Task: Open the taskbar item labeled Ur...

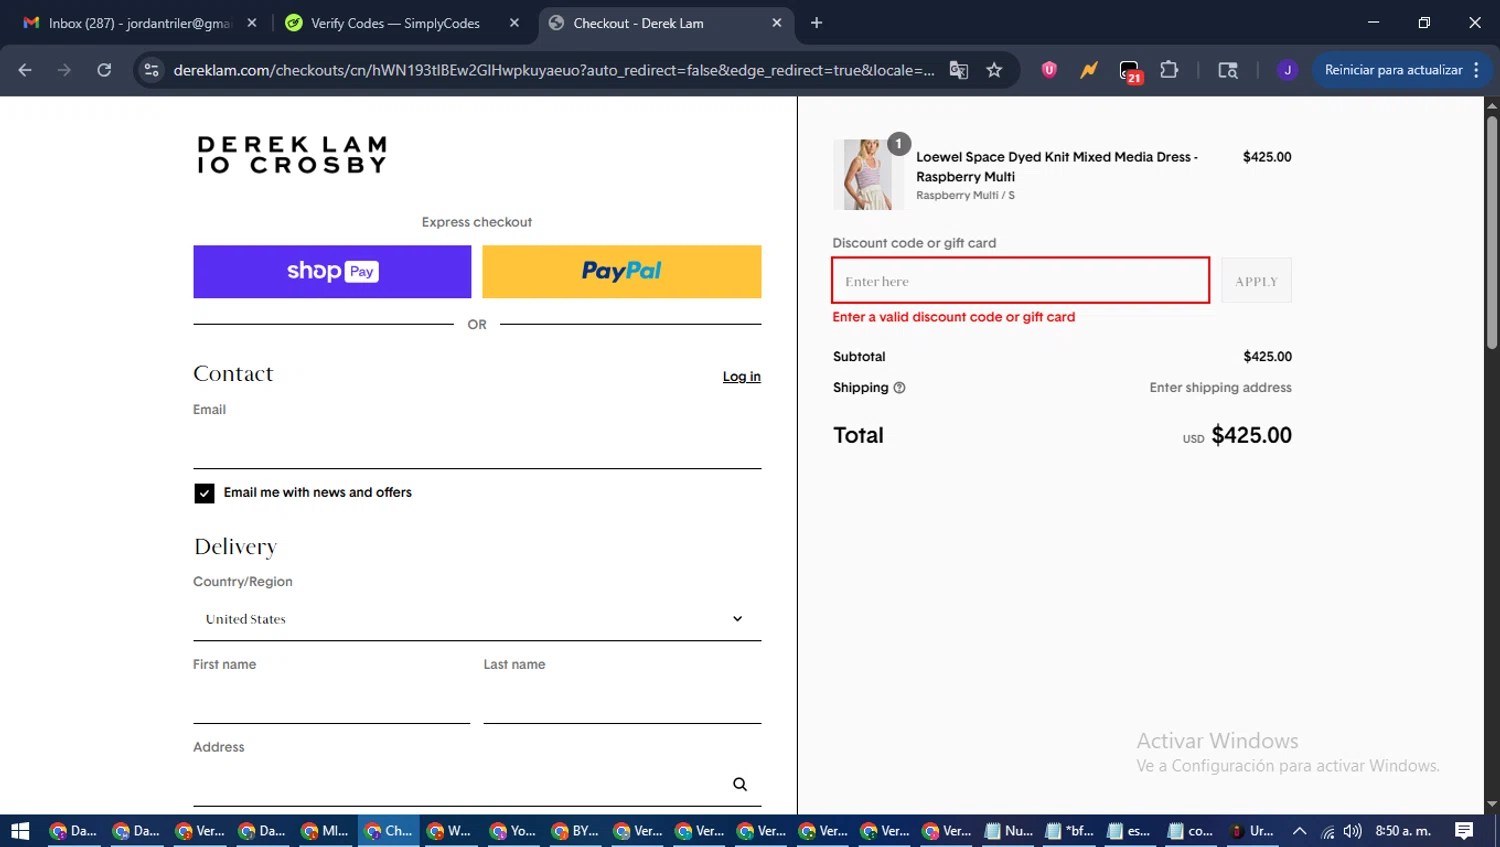Action: coord(1253,831)
